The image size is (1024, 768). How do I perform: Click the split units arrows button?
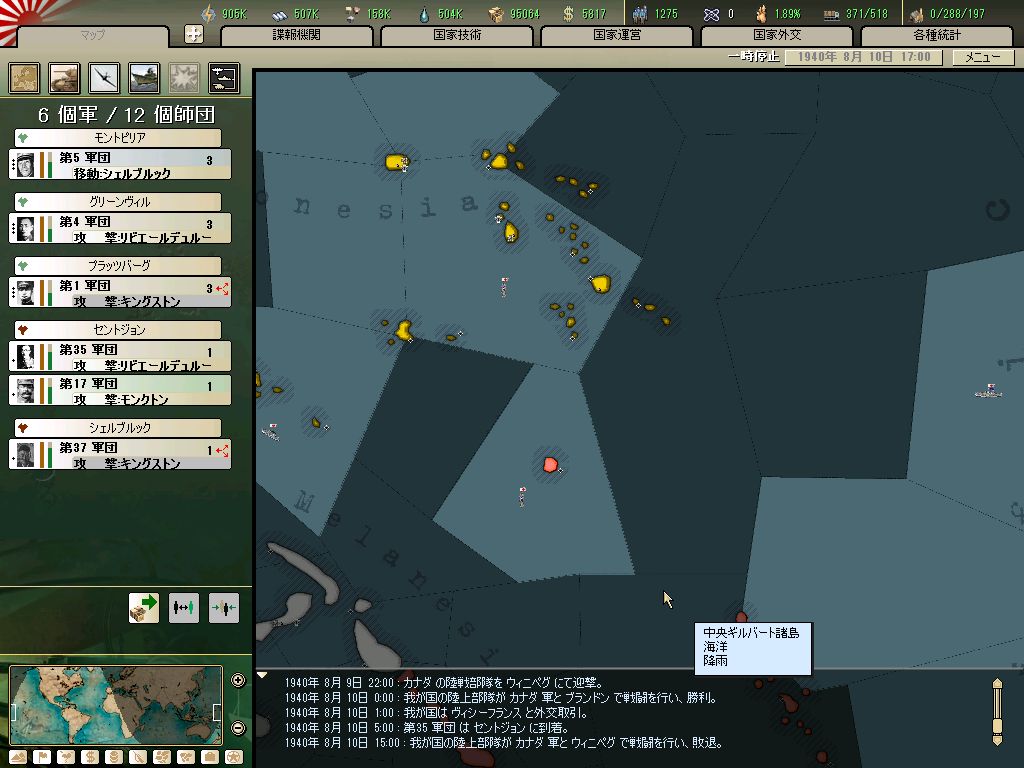184,607
